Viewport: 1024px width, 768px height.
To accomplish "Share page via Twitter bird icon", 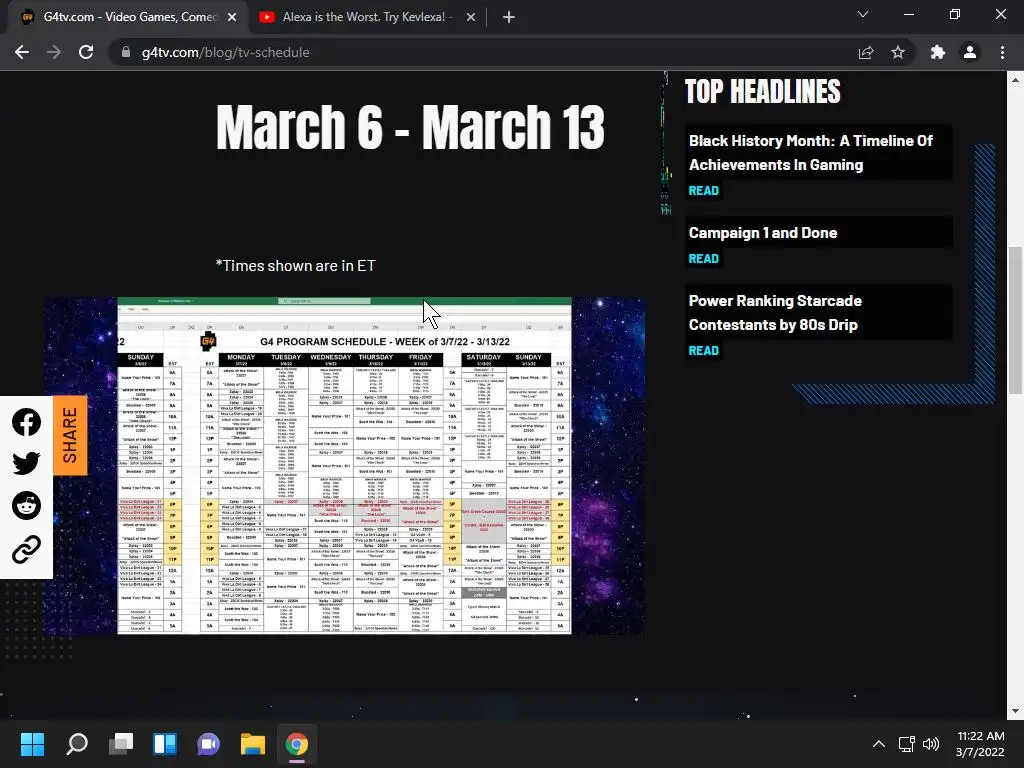I will pos(26,463).
